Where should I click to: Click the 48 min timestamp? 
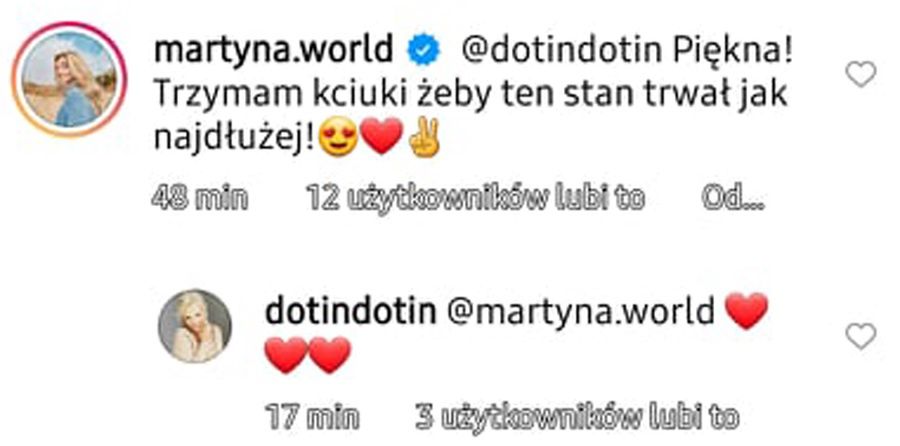tap(200, 199)
